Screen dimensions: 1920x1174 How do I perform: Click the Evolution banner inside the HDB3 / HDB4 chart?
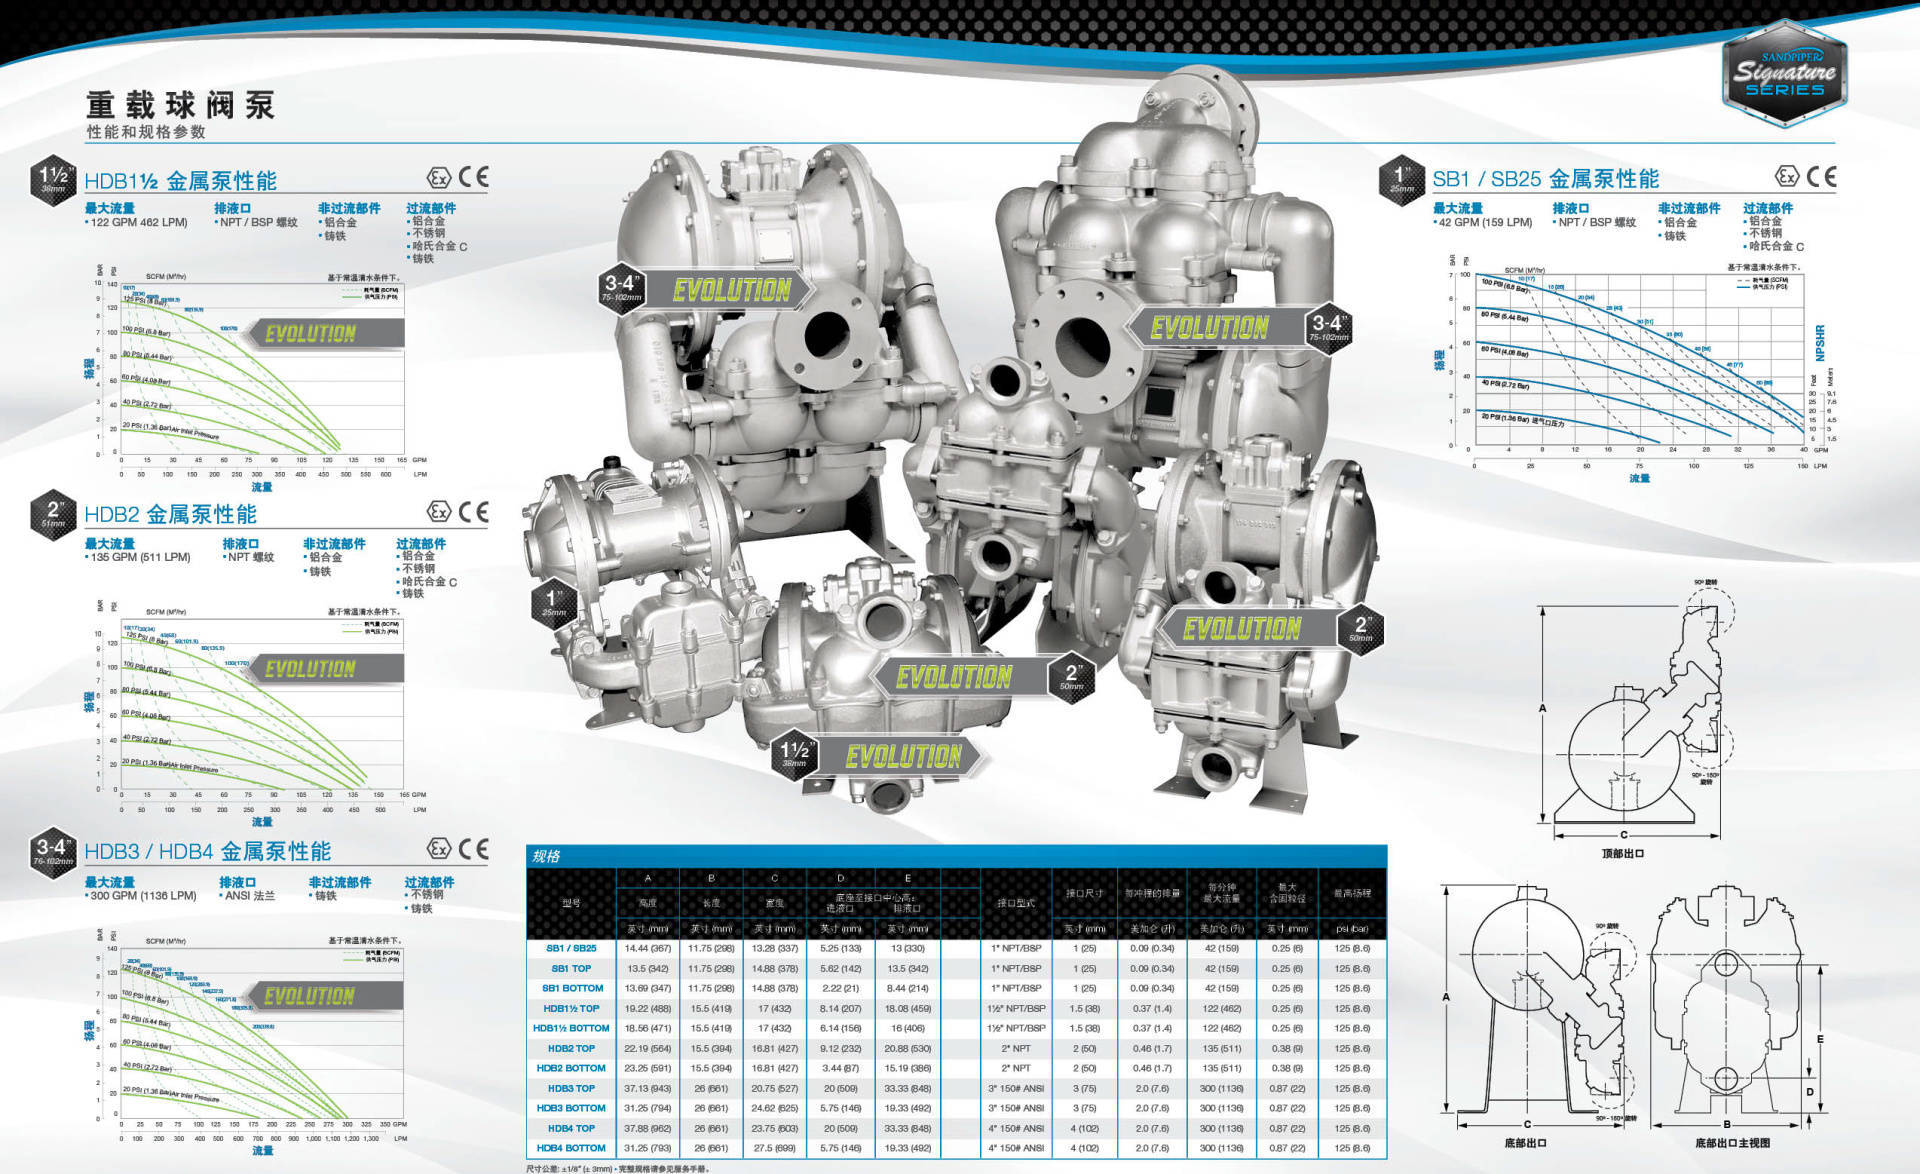click(x=322, y=995)
